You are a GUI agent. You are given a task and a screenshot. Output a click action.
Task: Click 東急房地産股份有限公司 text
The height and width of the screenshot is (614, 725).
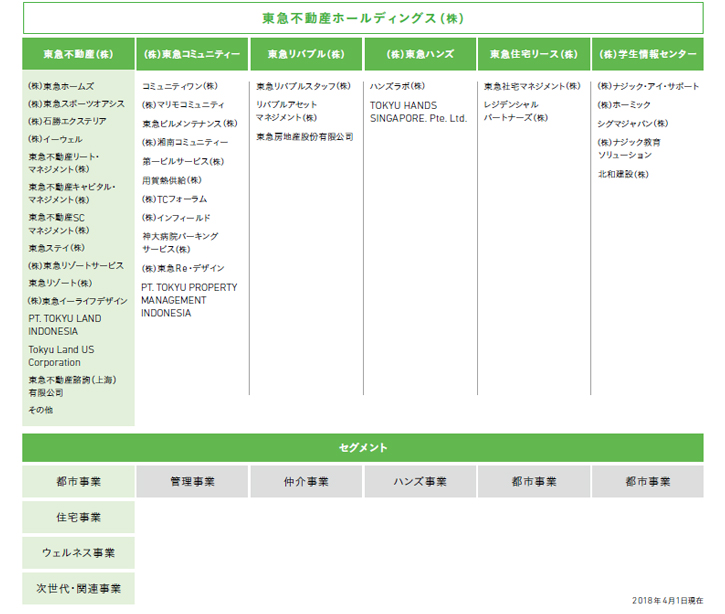pos(305,136)
